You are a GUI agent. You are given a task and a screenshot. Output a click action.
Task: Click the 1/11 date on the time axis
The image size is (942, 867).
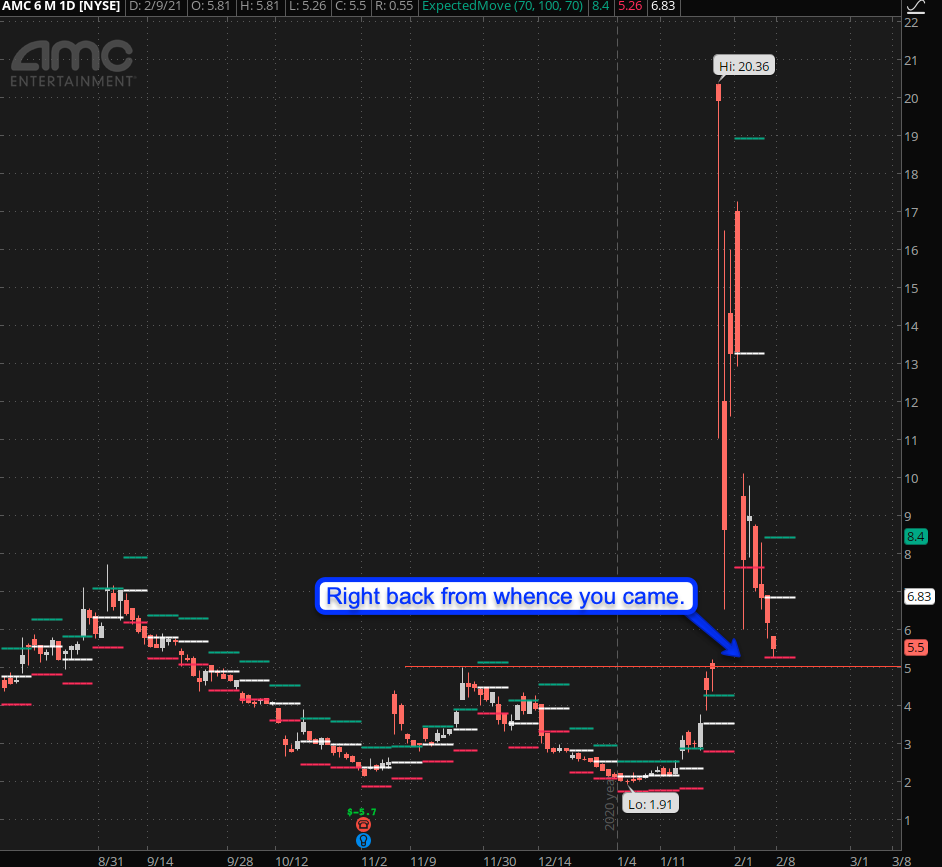673,860
